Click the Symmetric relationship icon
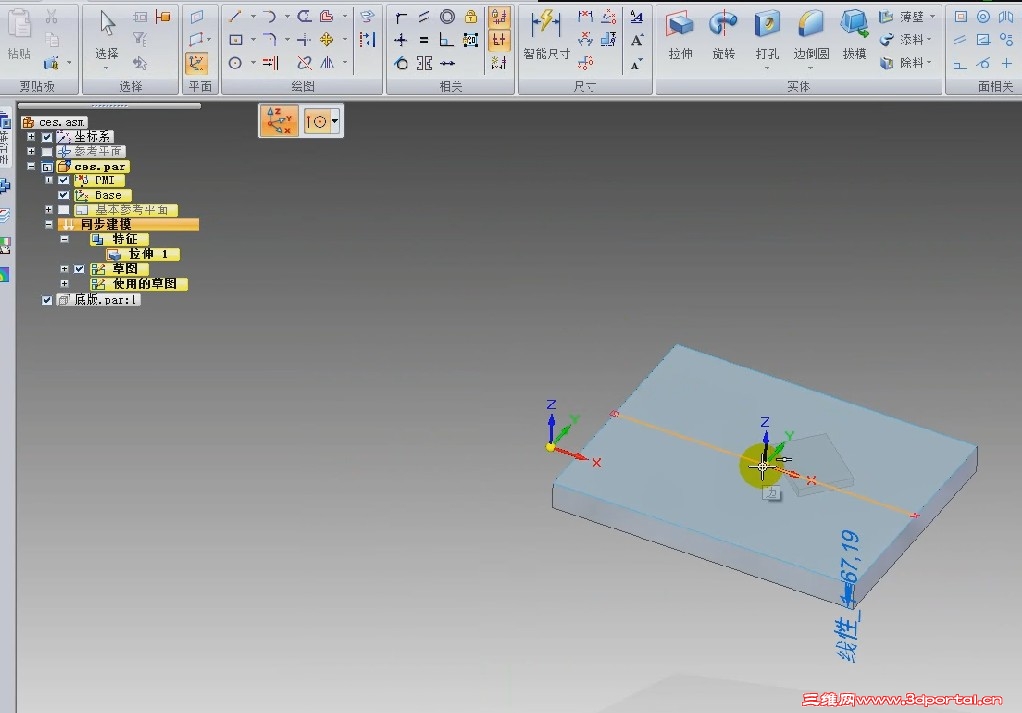 (x=424, y=63)
